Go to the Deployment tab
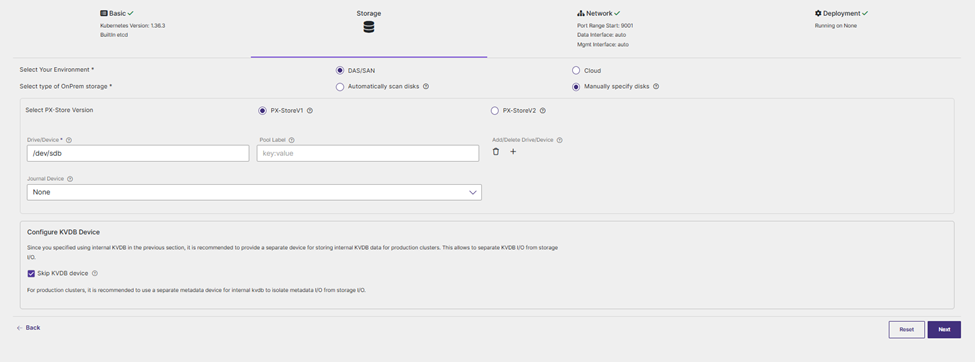The image size is (975, 362). click(x=841, y=13)
